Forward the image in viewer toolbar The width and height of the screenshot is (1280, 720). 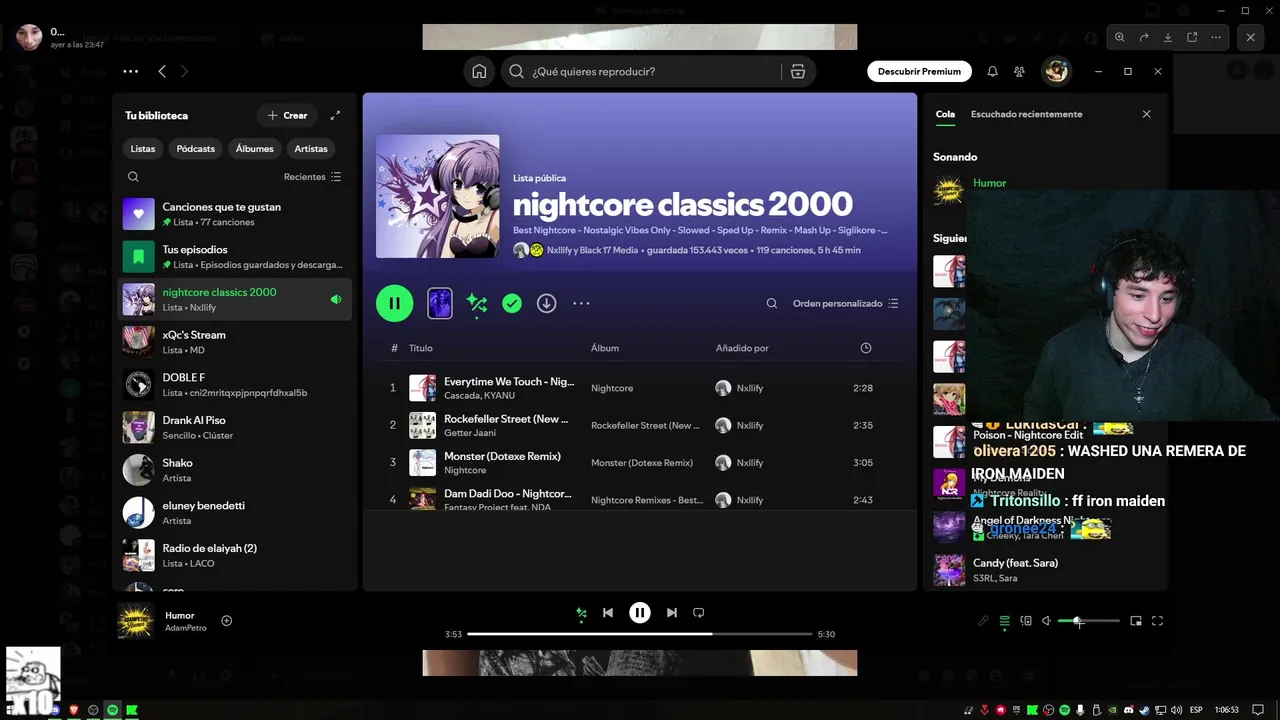1144,37
